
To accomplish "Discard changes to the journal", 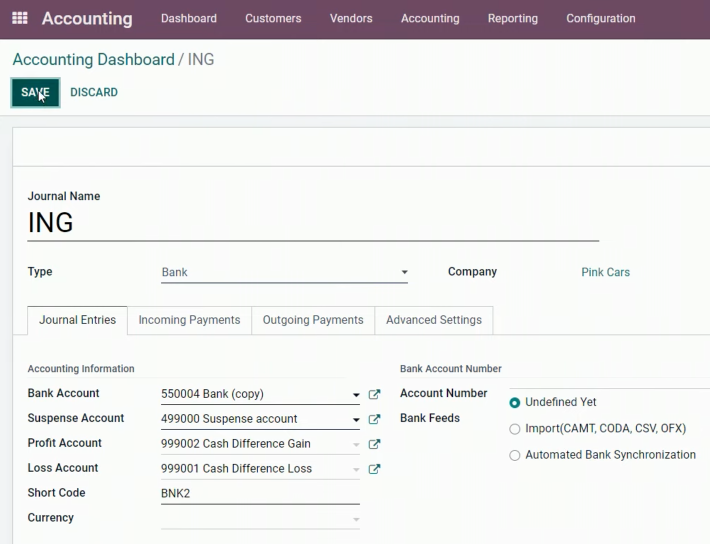I will pos(94,92).
